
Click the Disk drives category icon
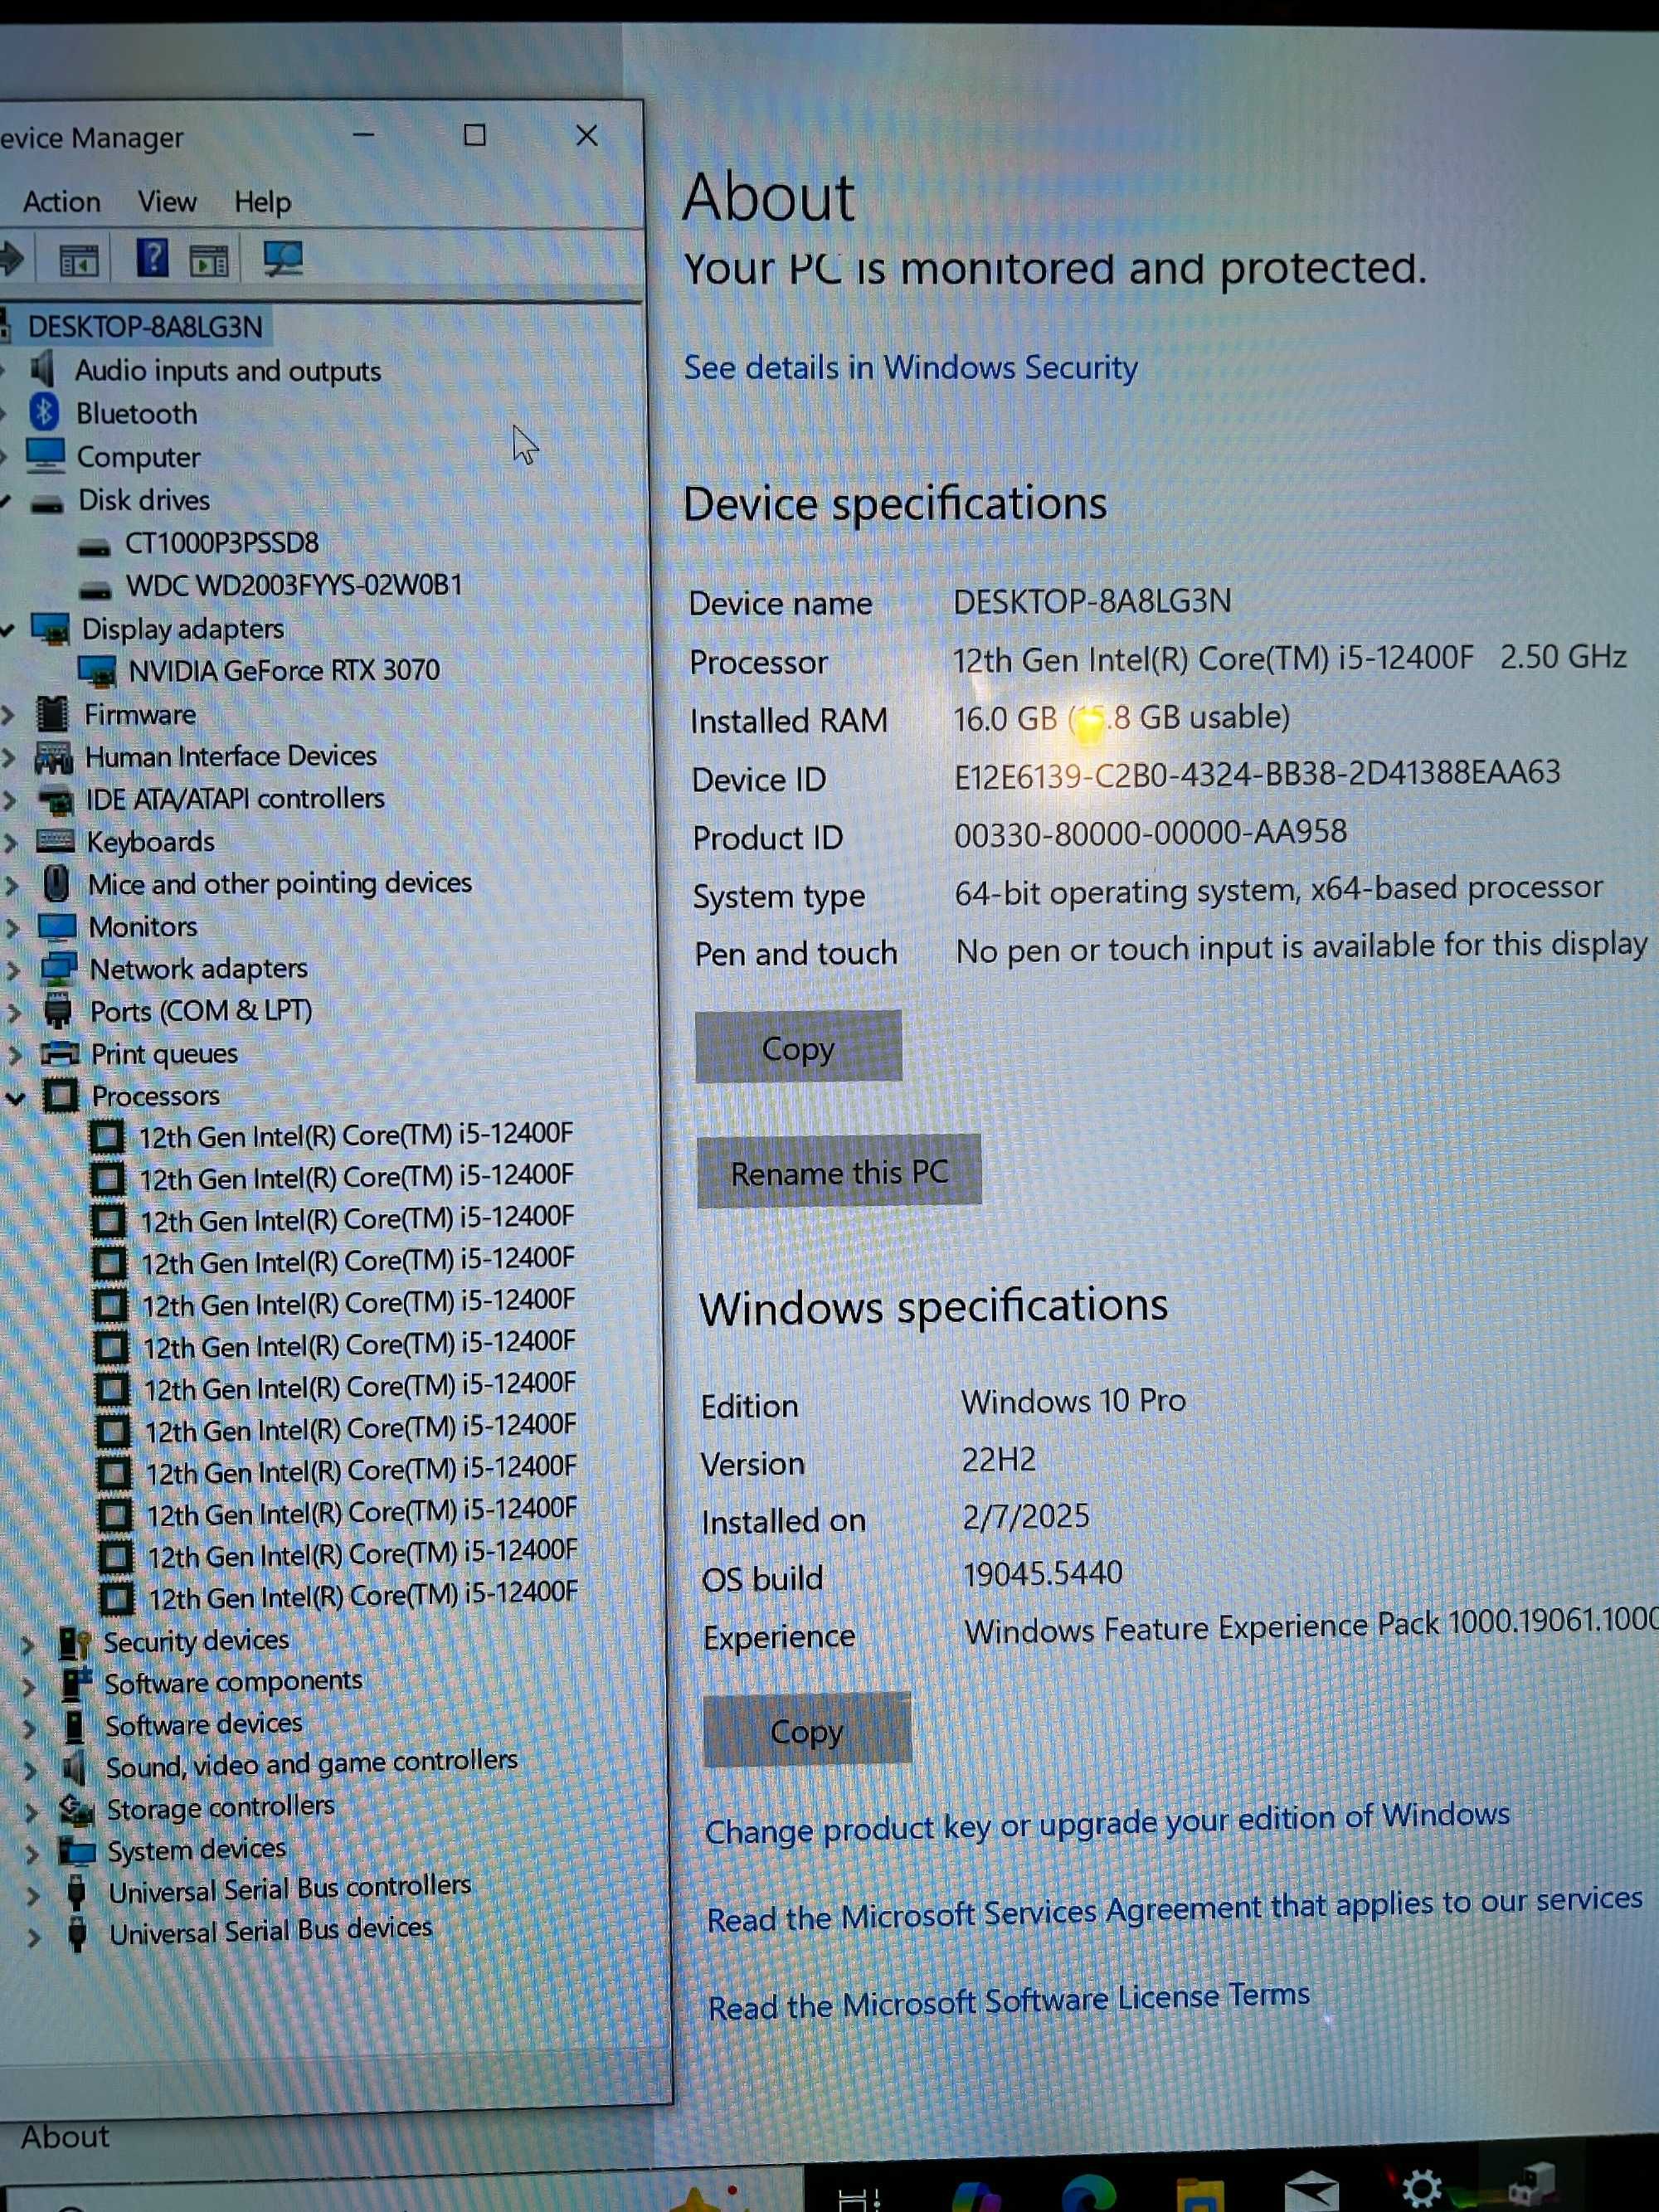pyautogui.click(x=46, y=503)
